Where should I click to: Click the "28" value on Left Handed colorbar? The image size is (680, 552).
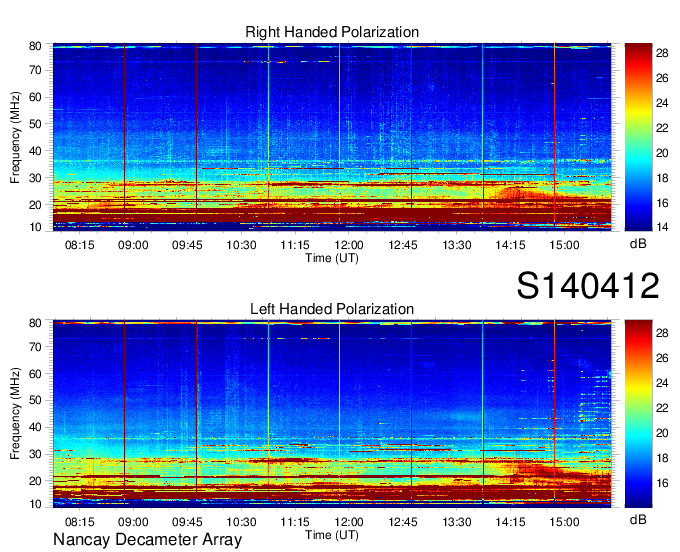point(662,333)
